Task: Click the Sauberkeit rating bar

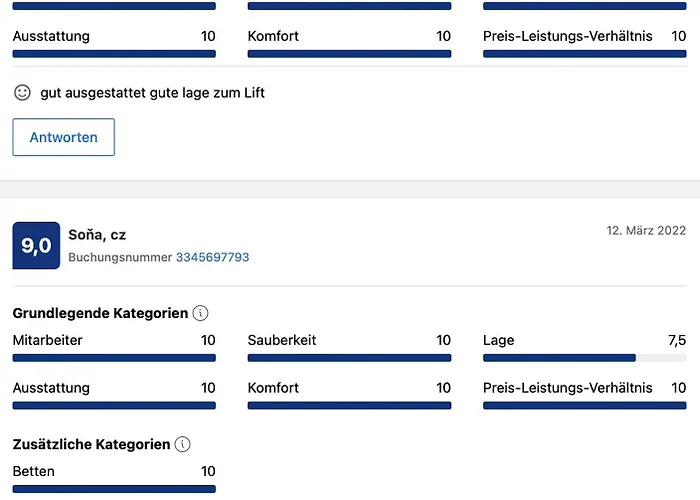Action: point(349,357)
